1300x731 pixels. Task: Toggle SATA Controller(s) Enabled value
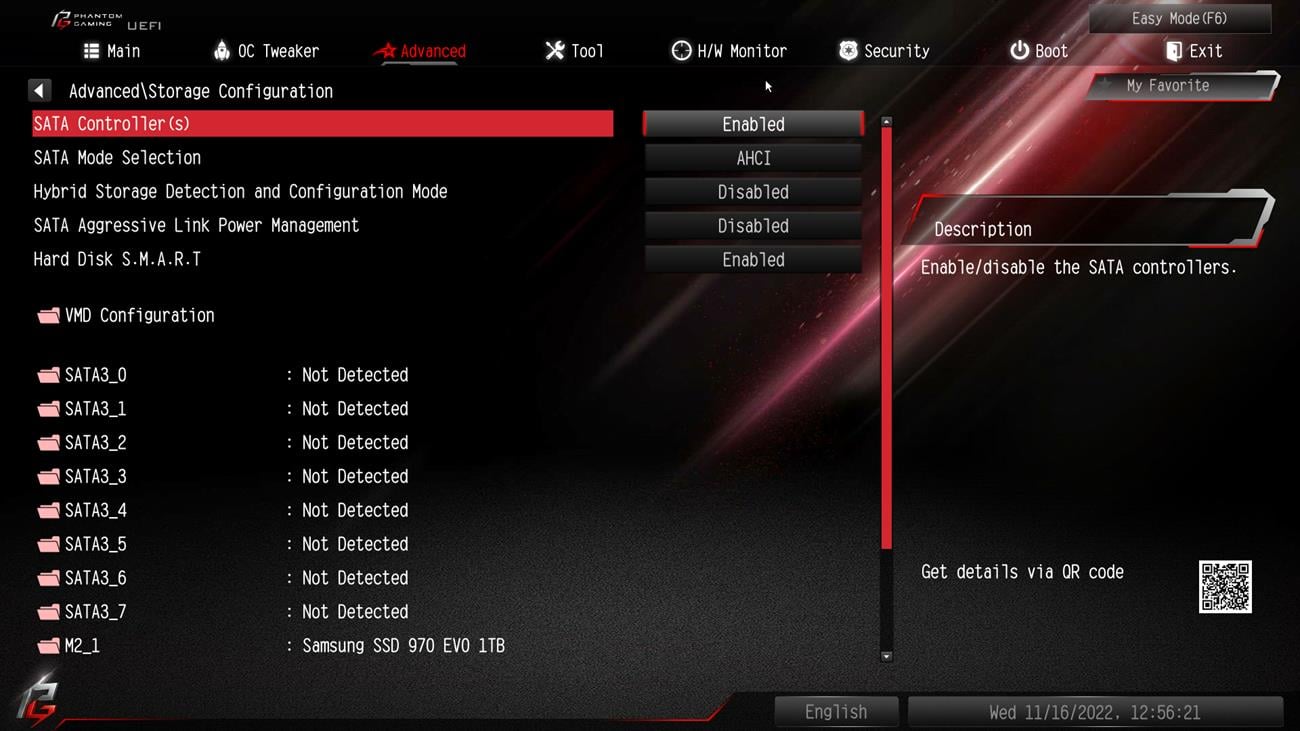point(753,124)
